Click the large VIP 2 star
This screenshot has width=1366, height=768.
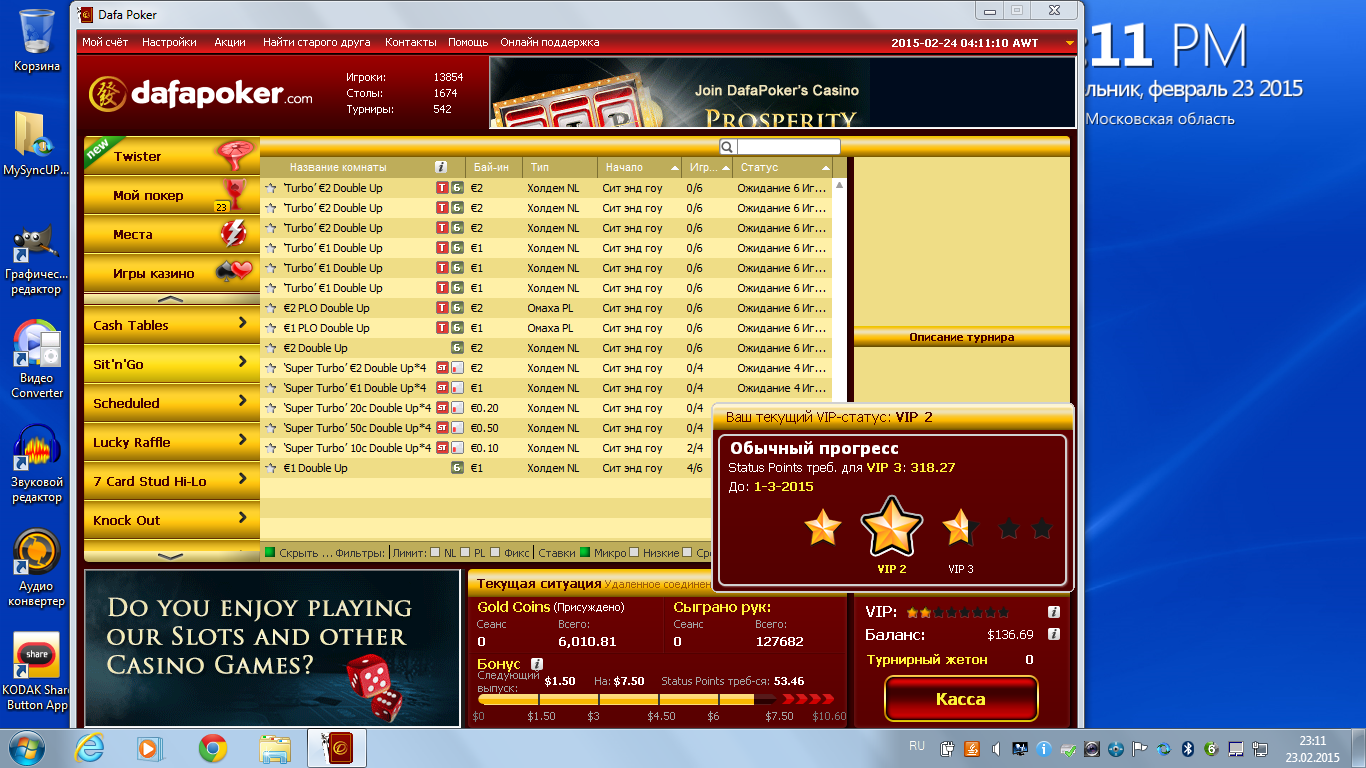(891, 527)
